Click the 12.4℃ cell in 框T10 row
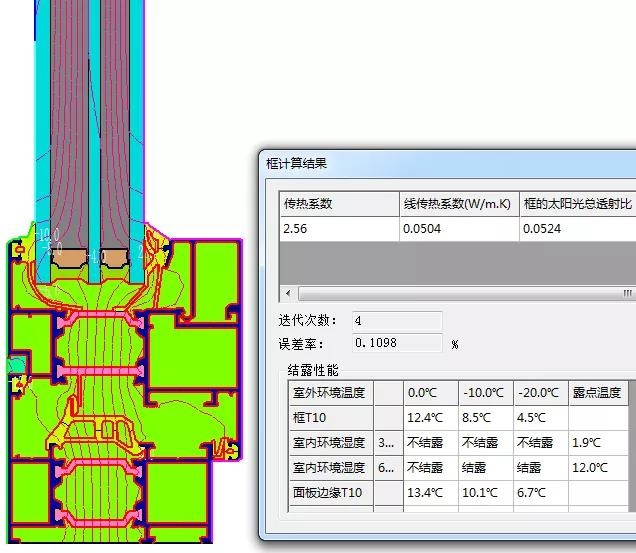 pyautogui.click(x=431, y=418)
